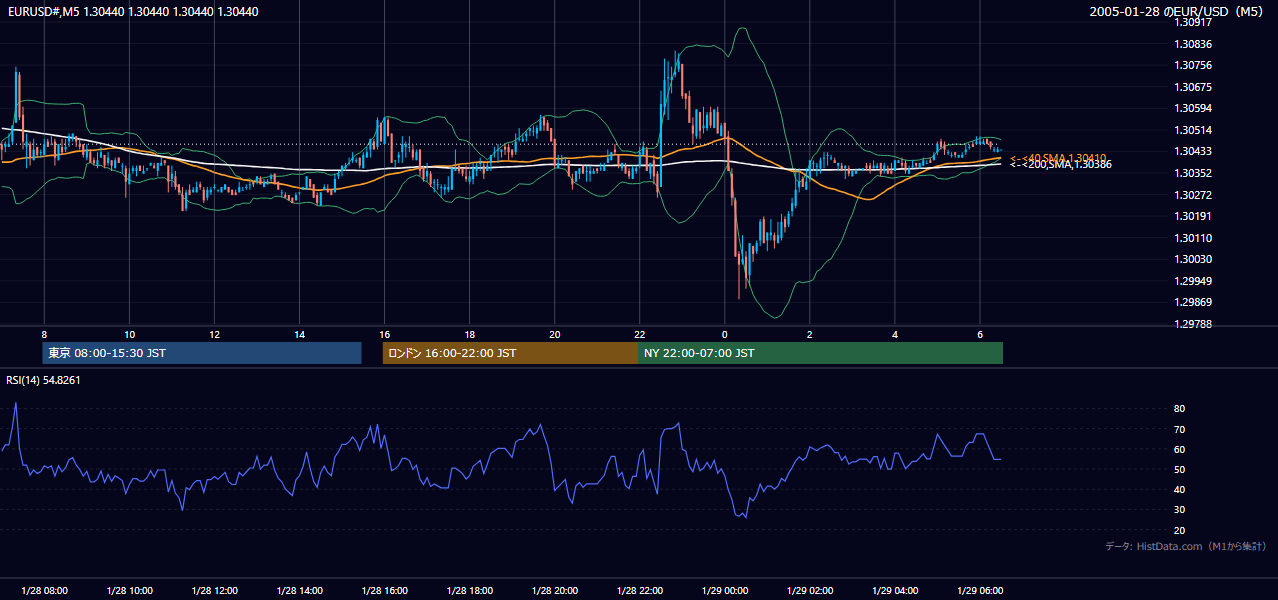Click the 2005-01-28 EUR/USD (M5) chart title
1278x600 pixels.
click(1178, 12)
